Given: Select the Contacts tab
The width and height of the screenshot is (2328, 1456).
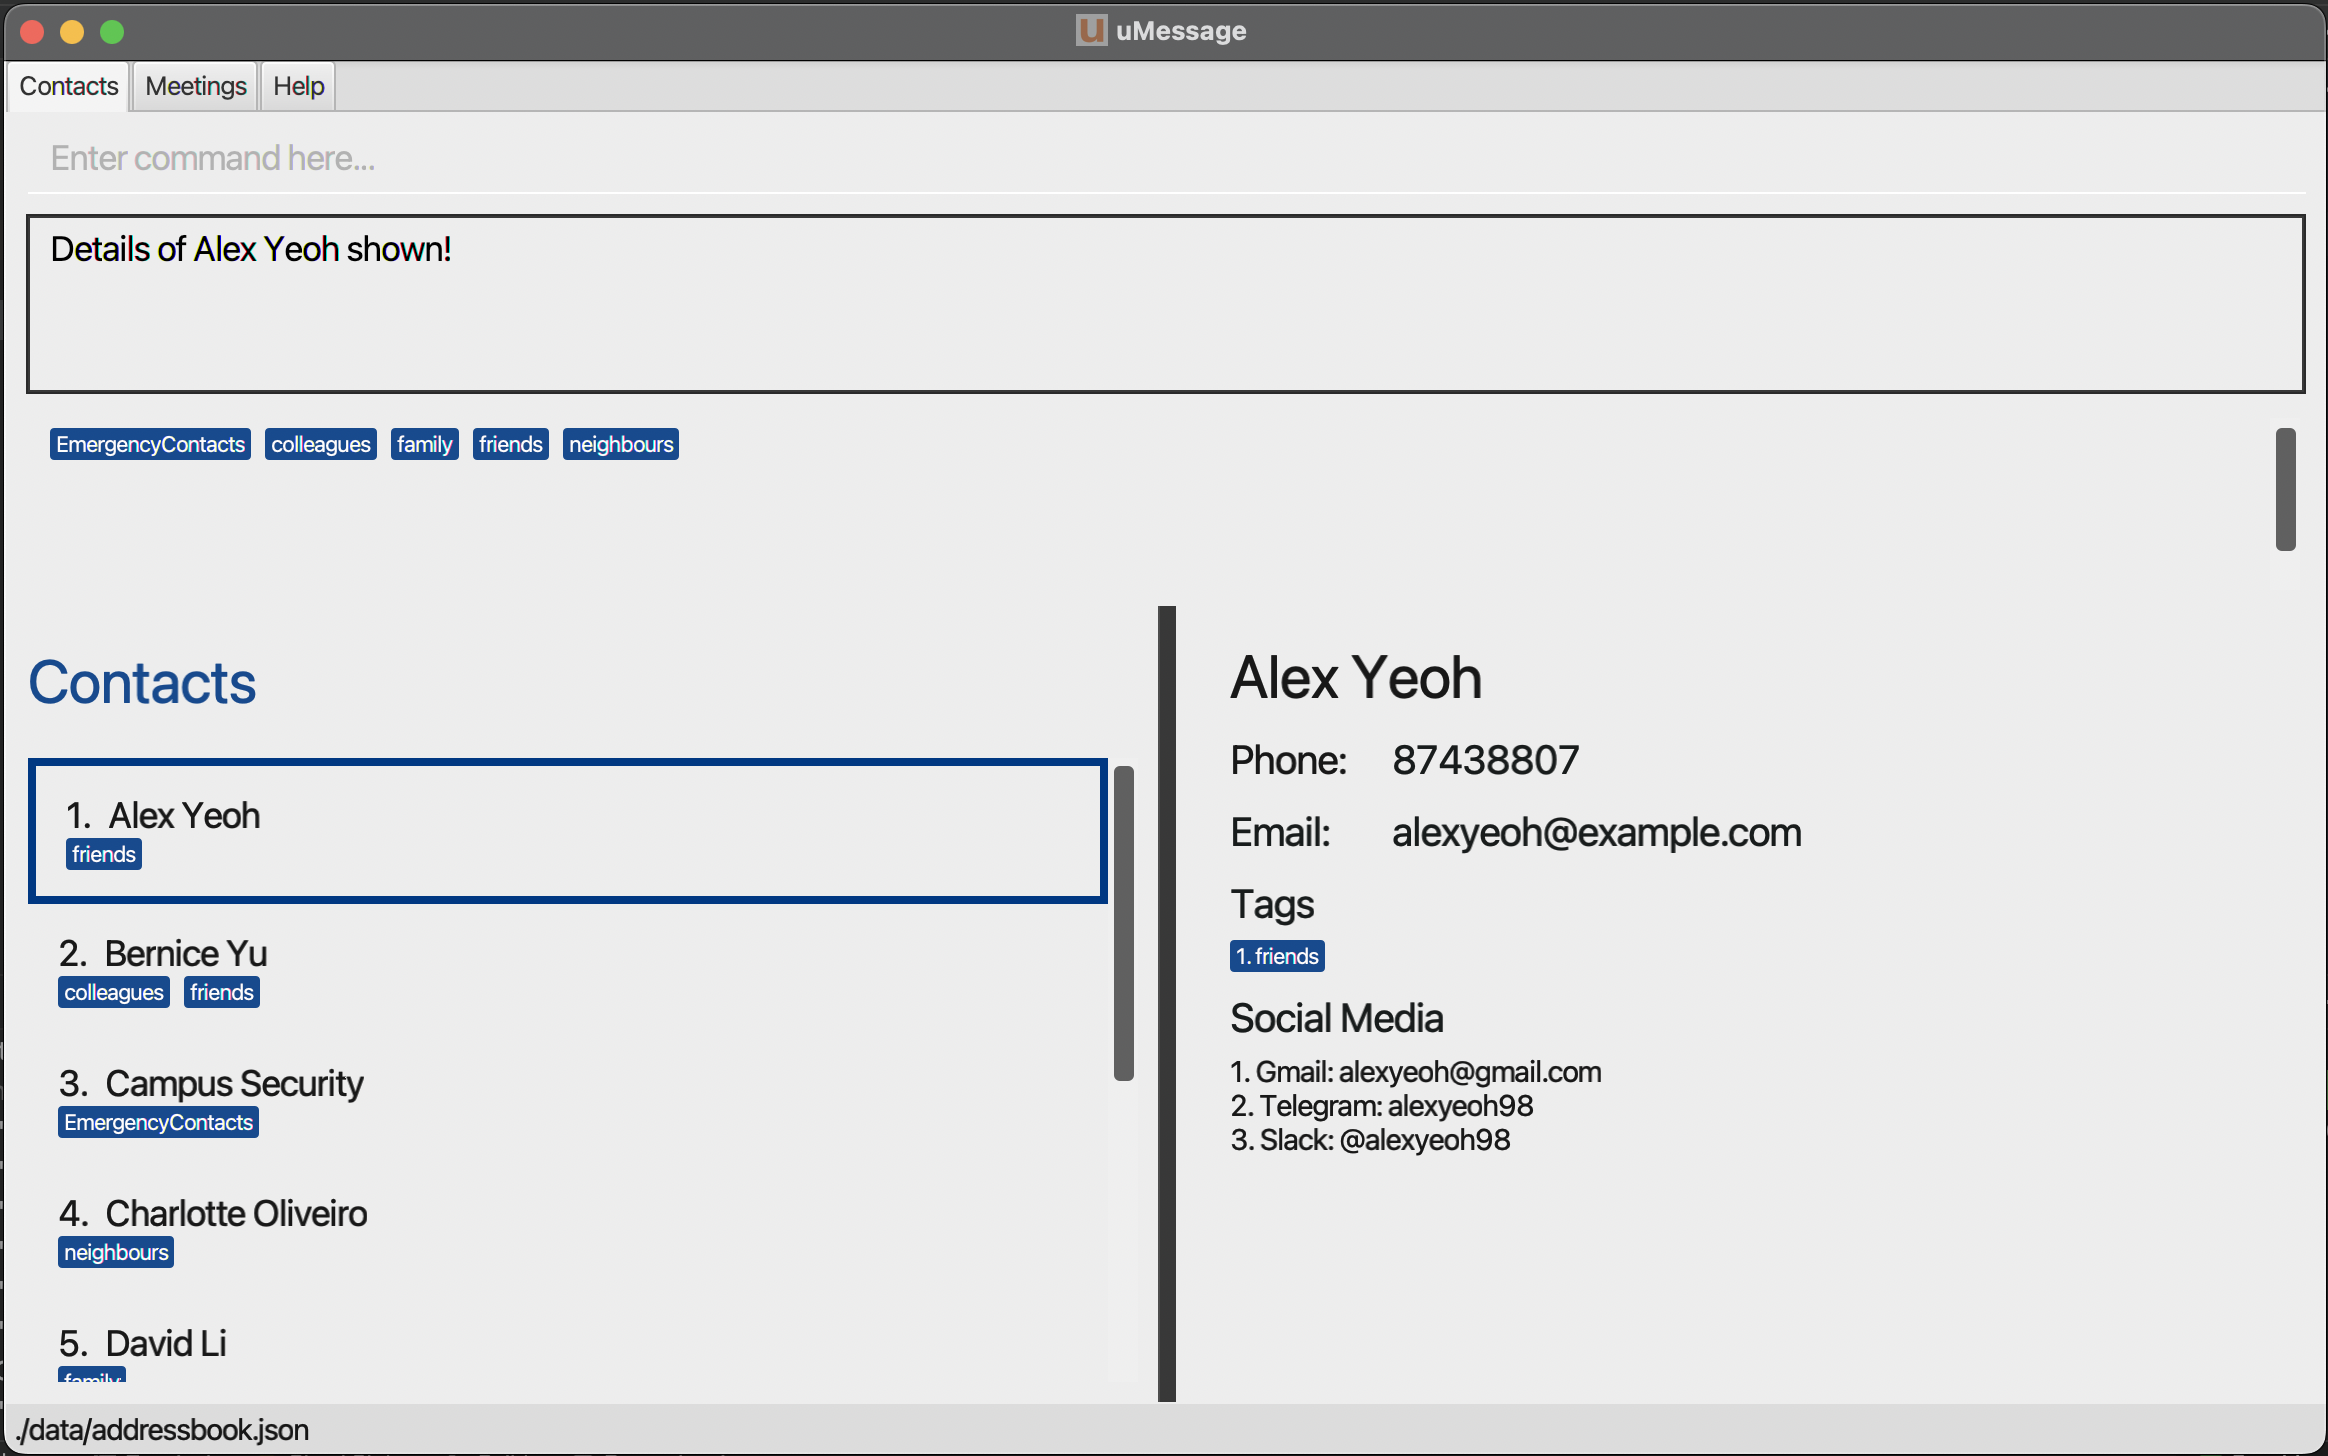Looking at the screenshot, I should [68, 86].
